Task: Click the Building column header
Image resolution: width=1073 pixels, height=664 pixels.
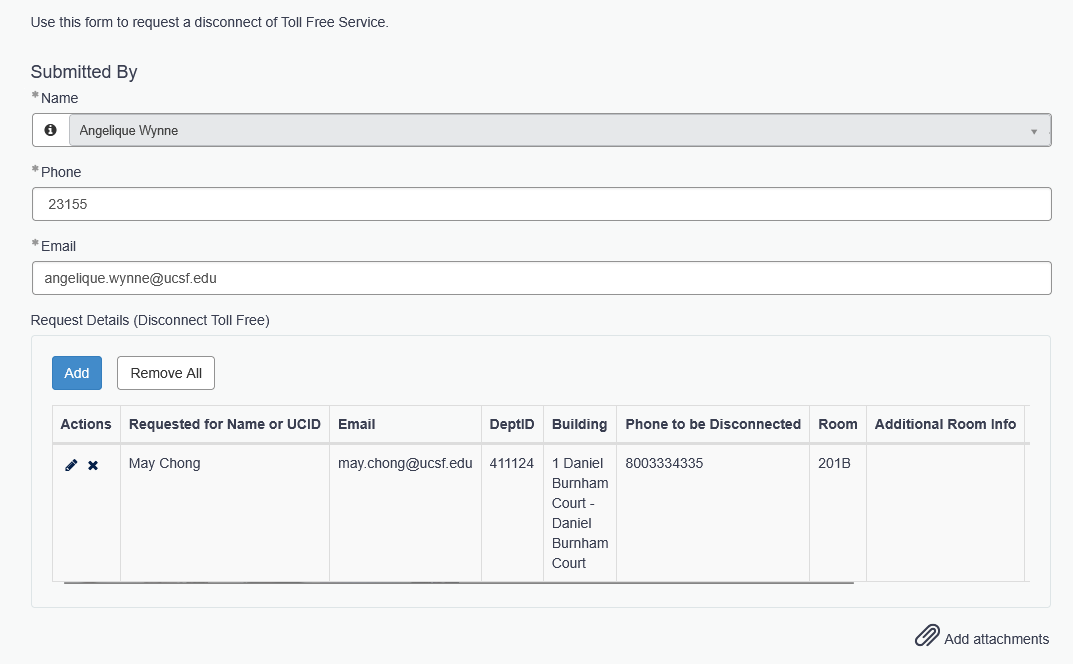Action: (x=579, y=424)
